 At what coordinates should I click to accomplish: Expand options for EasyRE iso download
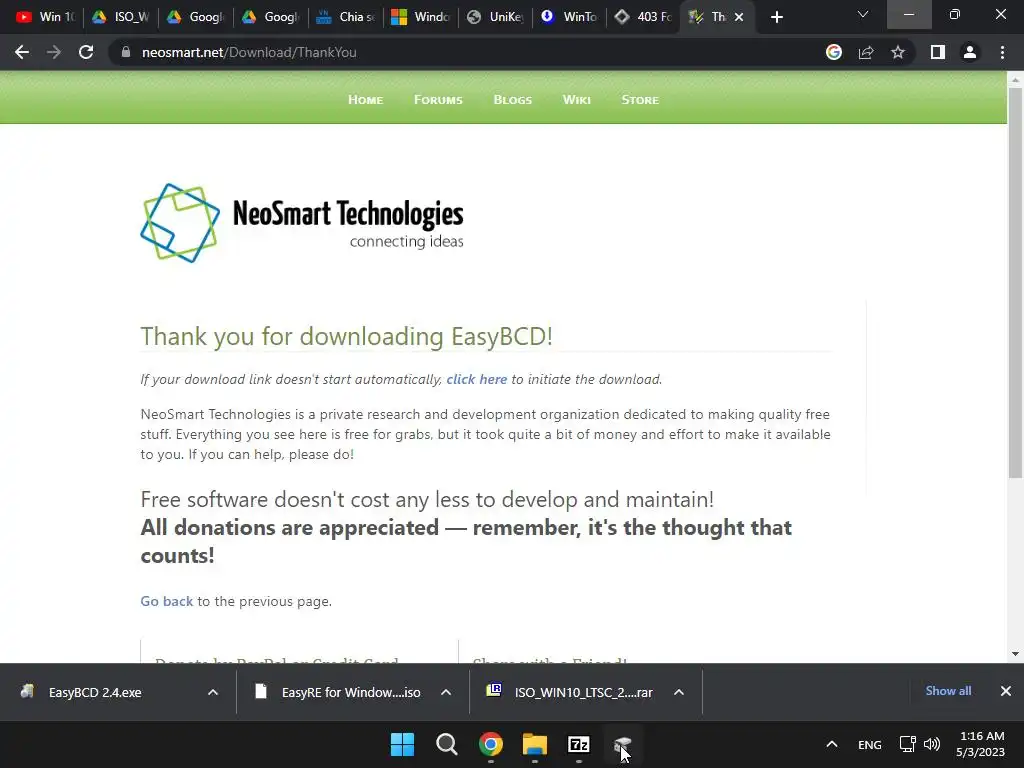446,692
